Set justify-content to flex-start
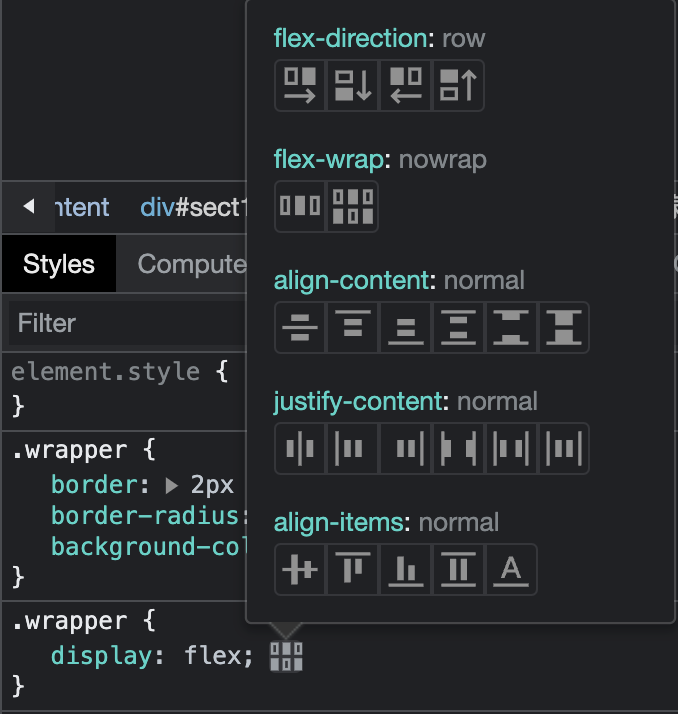The width and height of the screenshot is (678, 714). (352, 448)
